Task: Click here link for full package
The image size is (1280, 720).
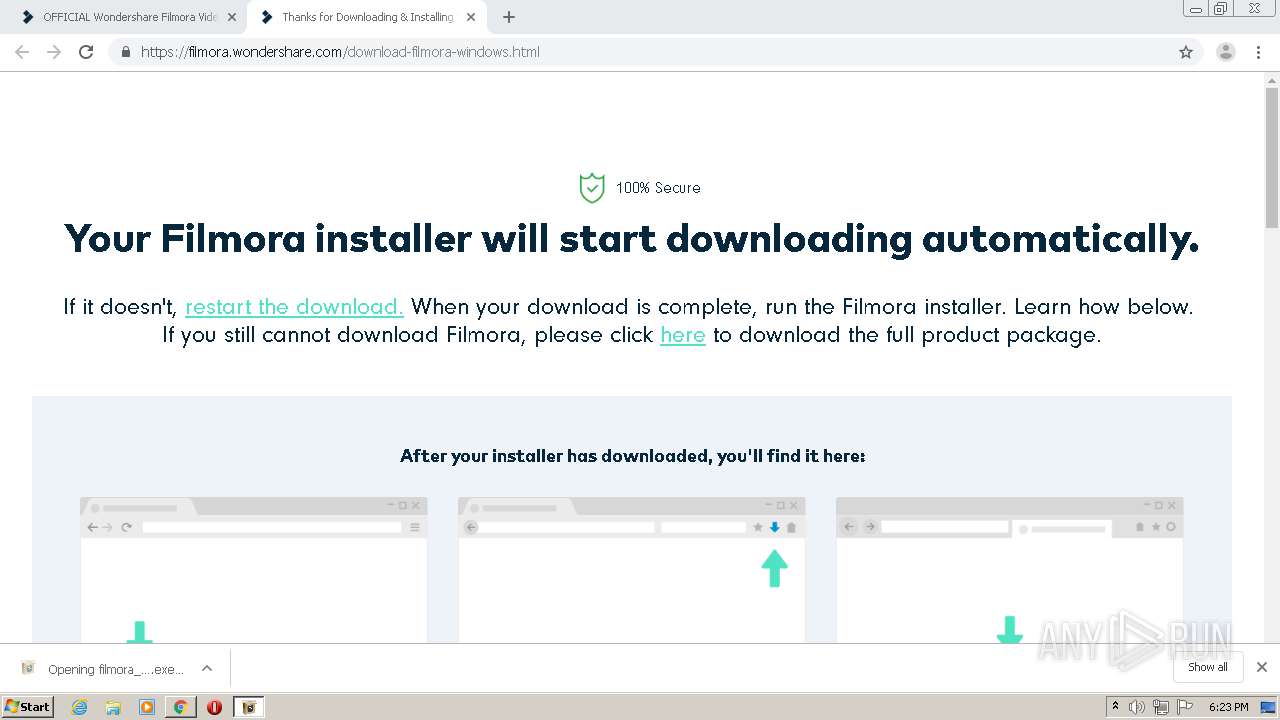Action: 683,335
